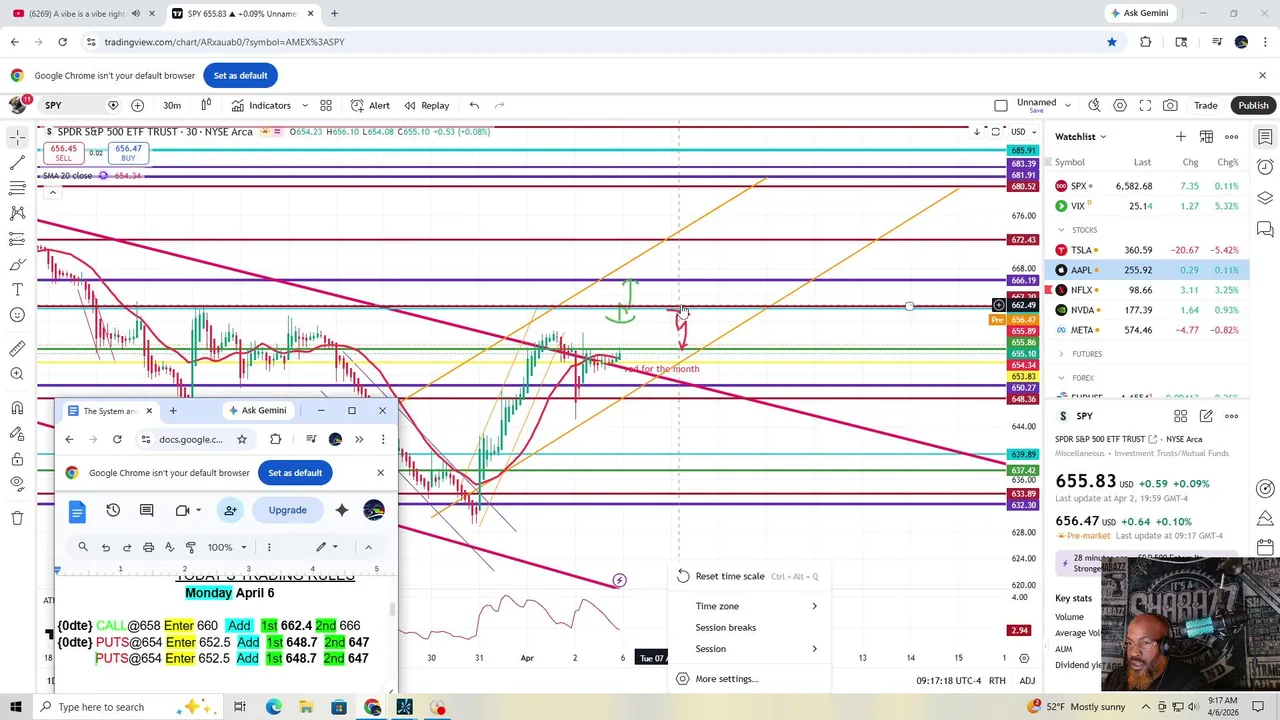Click the Trade button
This screenshot has height=720, width=1280.
[x=1205, y=105]
